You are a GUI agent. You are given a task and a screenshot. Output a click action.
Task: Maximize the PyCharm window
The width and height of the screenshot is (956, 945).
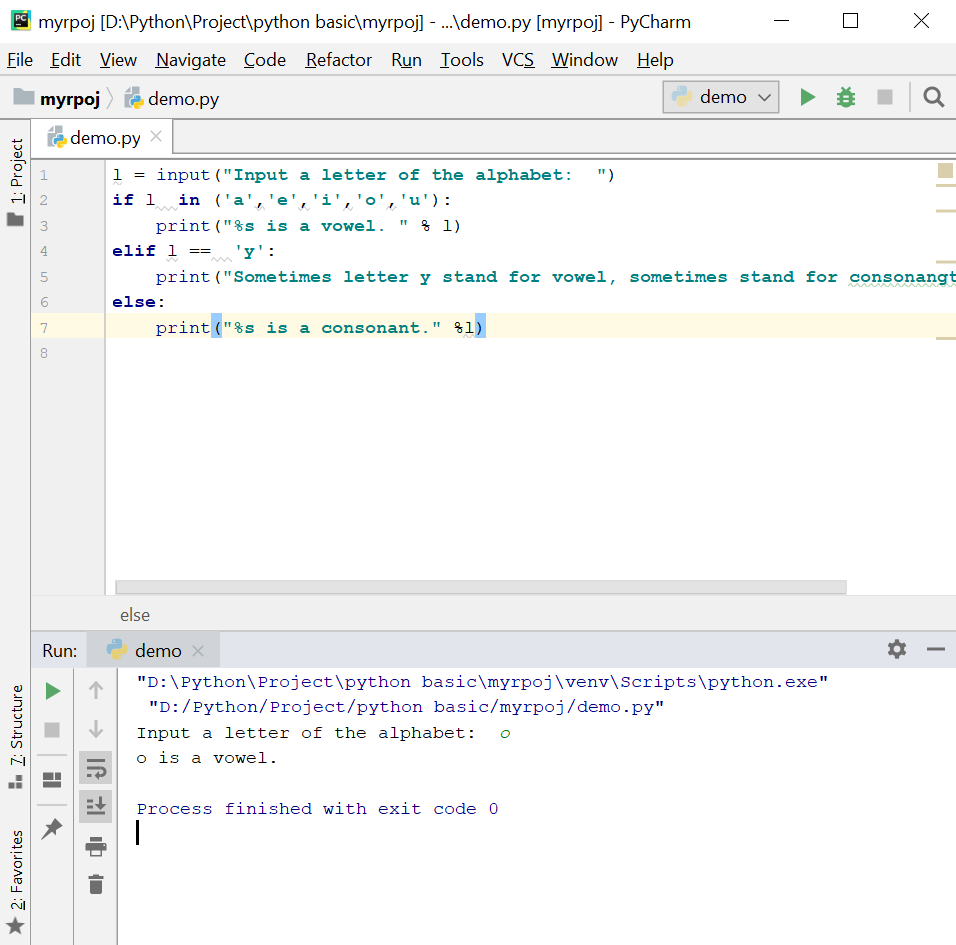(x=851, y=21)
